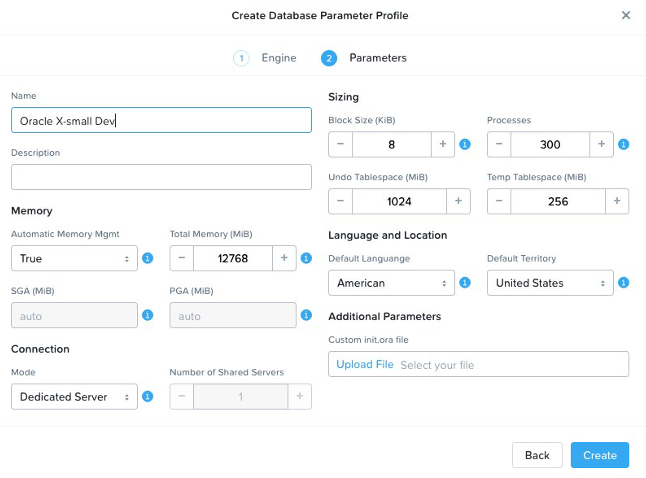Click Upload File link
Screen dimensions: 646x478
365,364
